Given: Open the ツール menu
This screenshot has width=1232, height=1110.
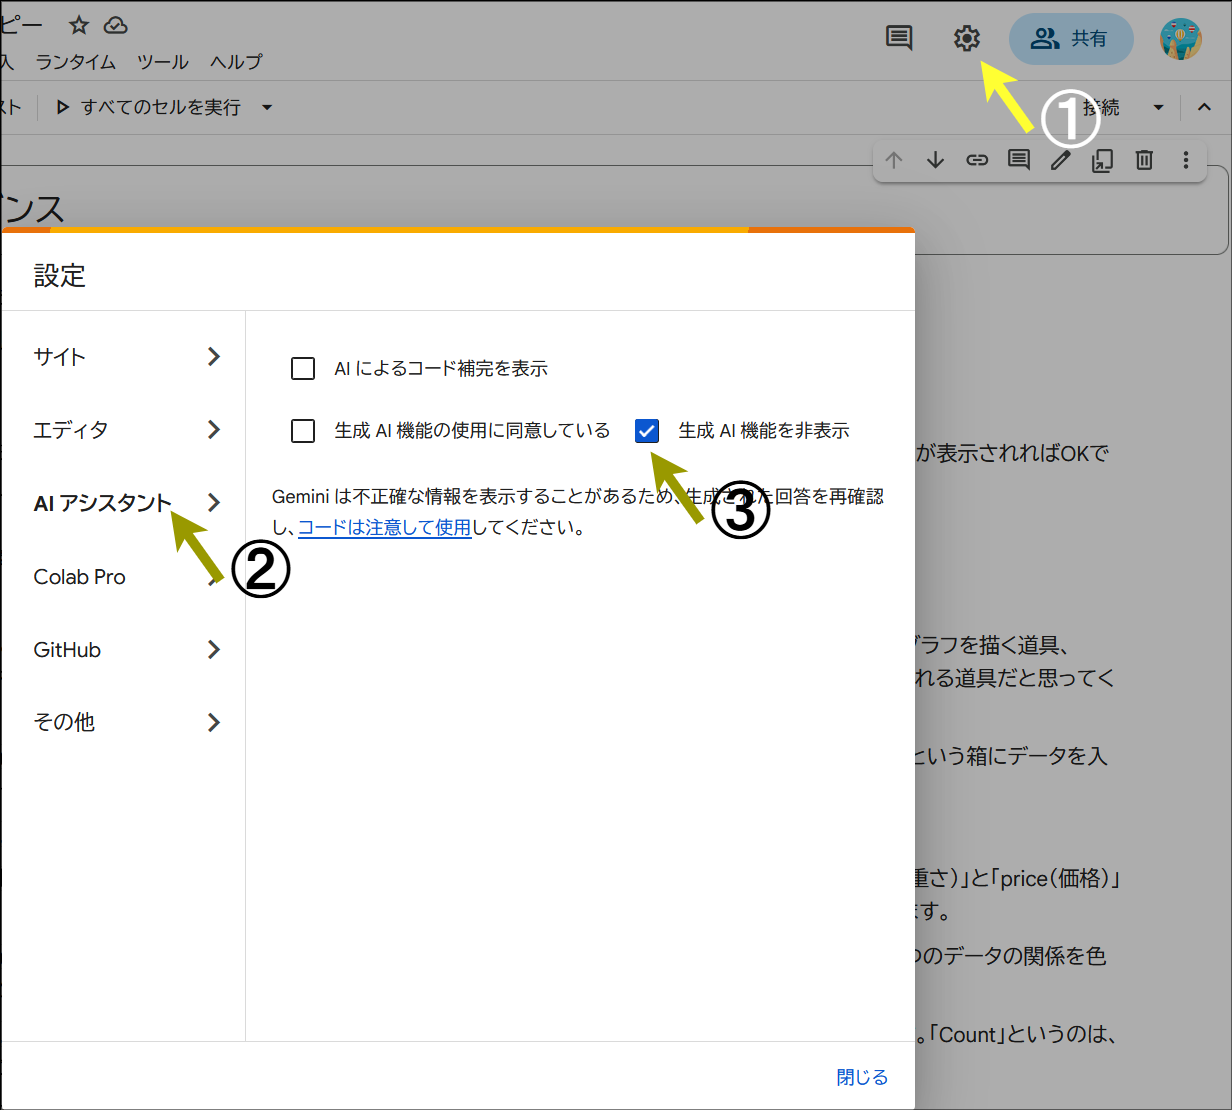Looking at the screenshot, I should pos(162,62).
